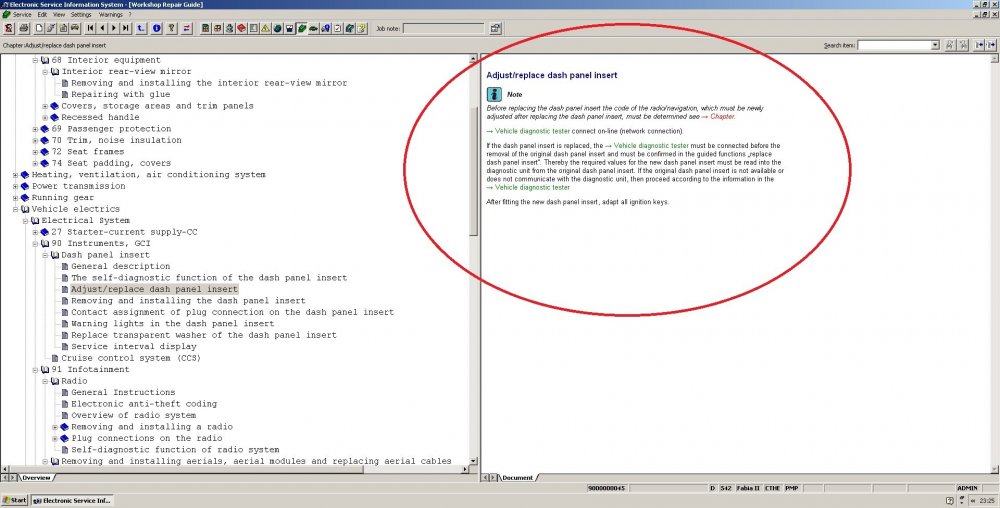Open 'Service interval display' tree item
Viewport: 1000px width, 508px height.
(x=134, y=347)
